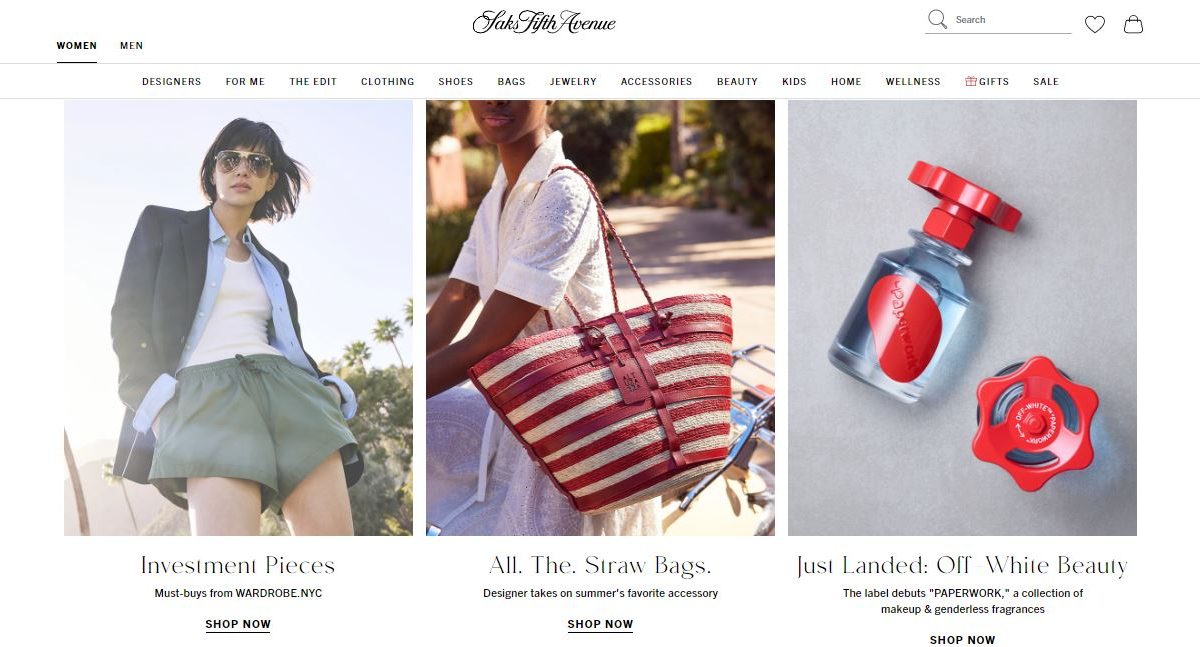
Task: Open the Clothing category menu
Action: coord(388,82)
